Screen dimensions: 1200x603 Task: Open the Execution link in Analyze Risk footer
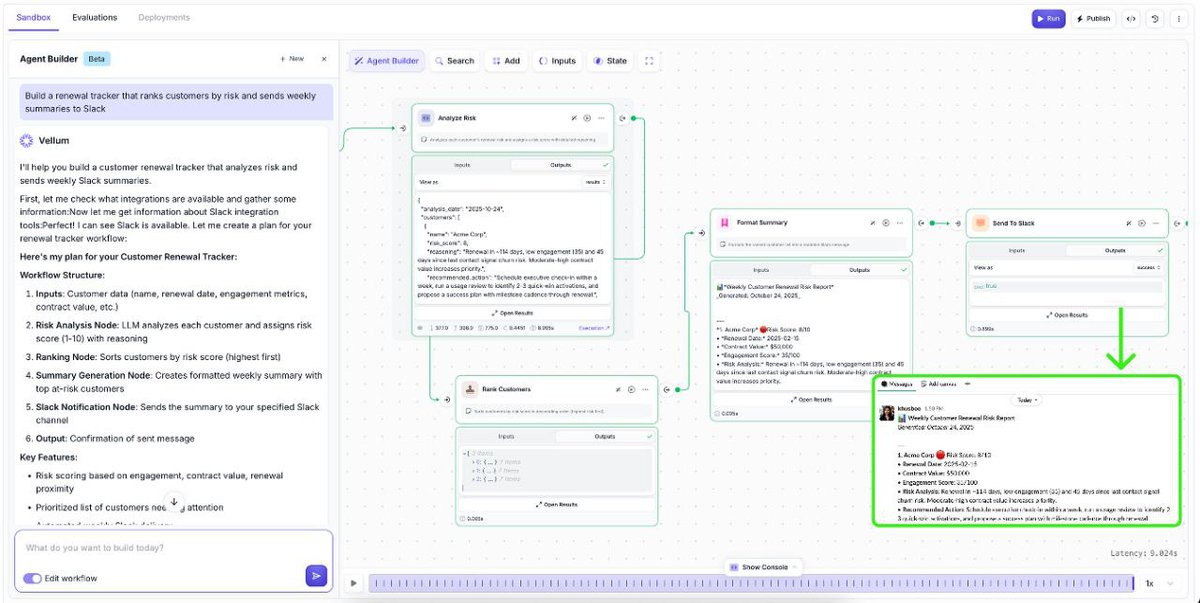point(594,328)
